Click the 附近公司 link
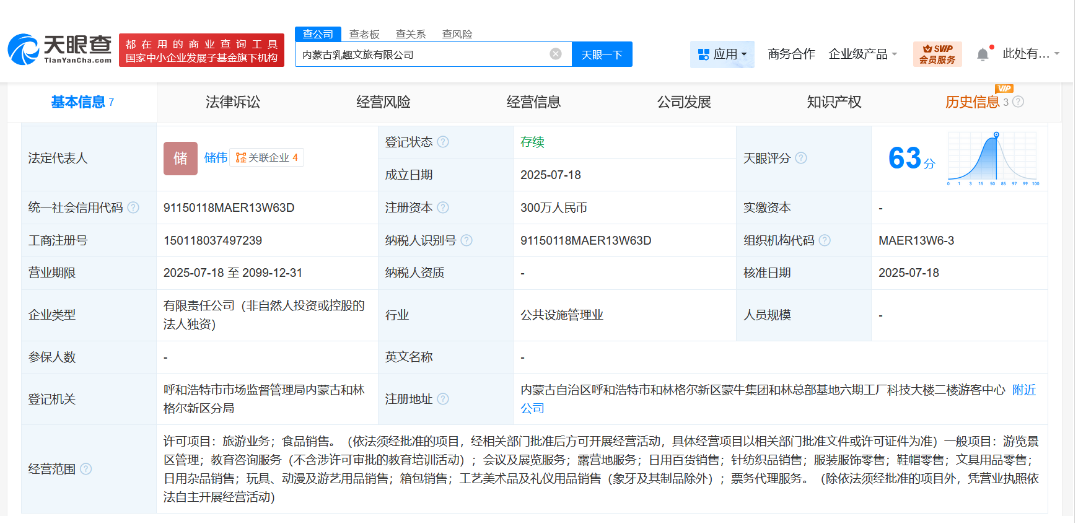The image size is (1075, 523). coord(778,399)
